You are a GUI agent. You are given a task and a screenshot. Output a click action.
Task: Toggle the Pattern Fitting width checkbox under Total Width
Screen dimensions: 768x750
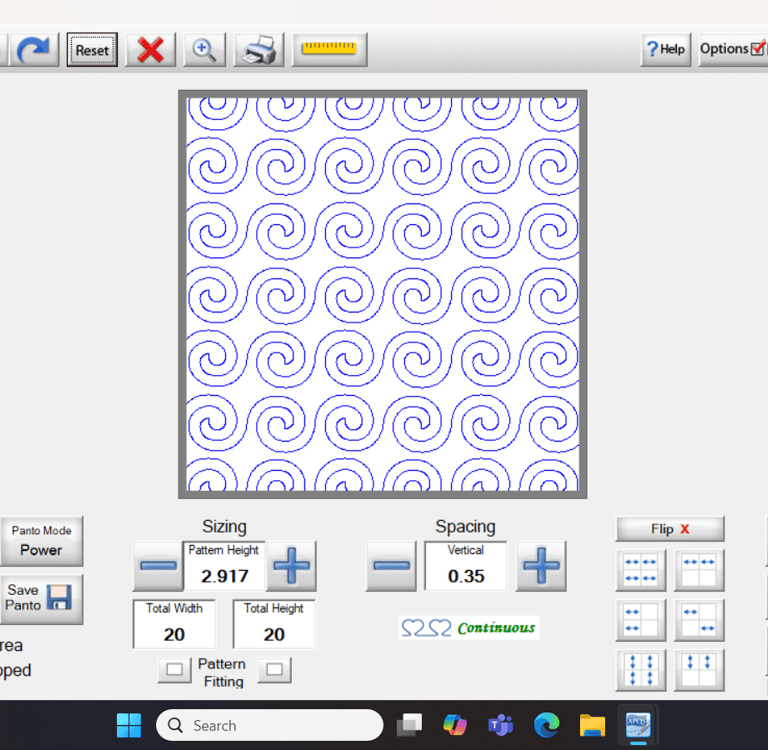174,670
